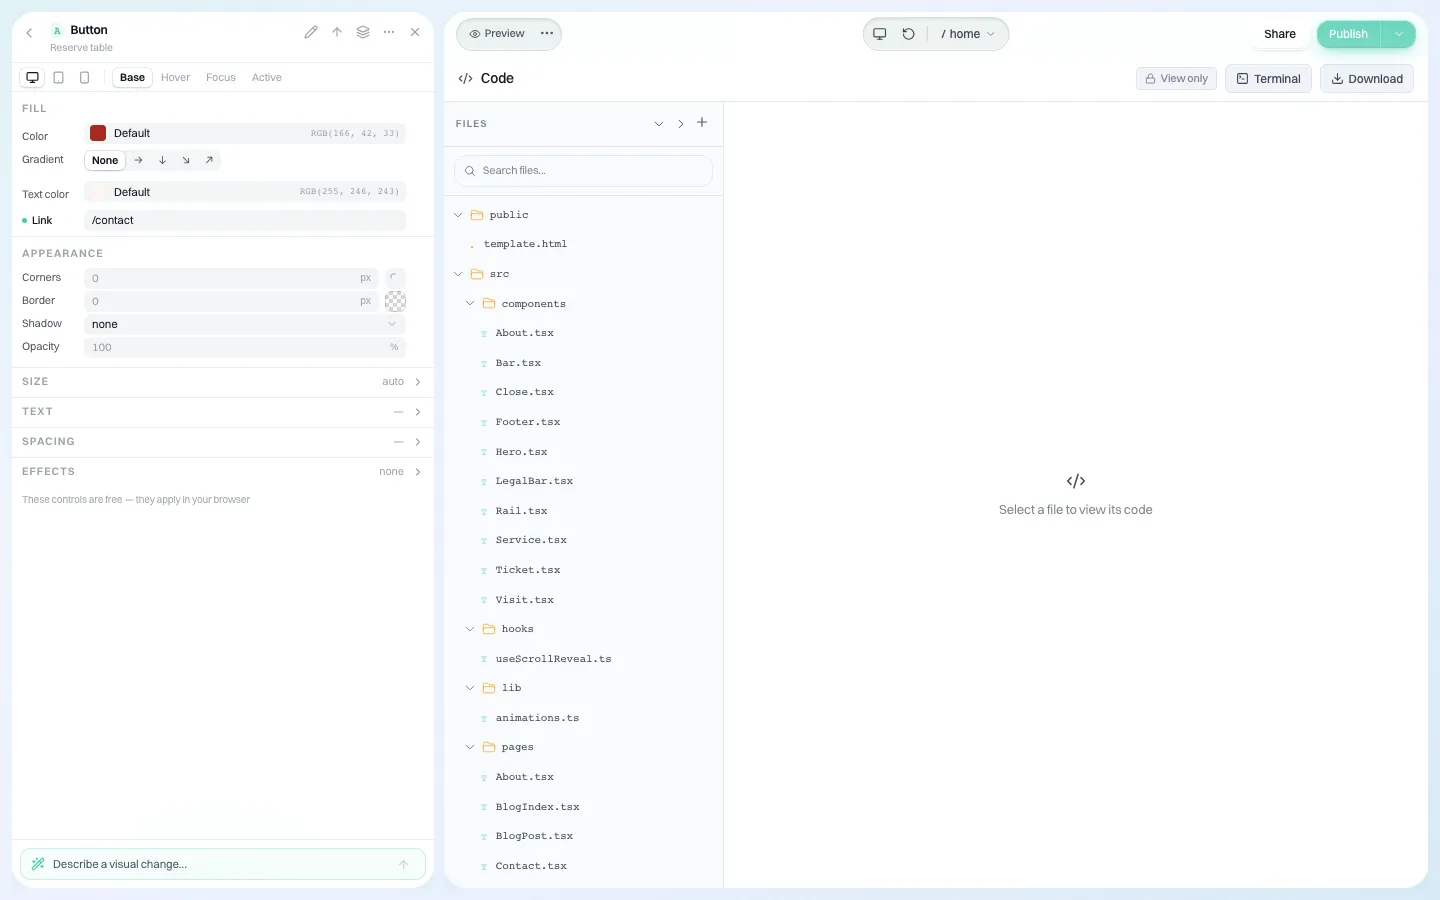1440x900 pixels.
Task: Click the Preview button
Action: coord(497,34)
